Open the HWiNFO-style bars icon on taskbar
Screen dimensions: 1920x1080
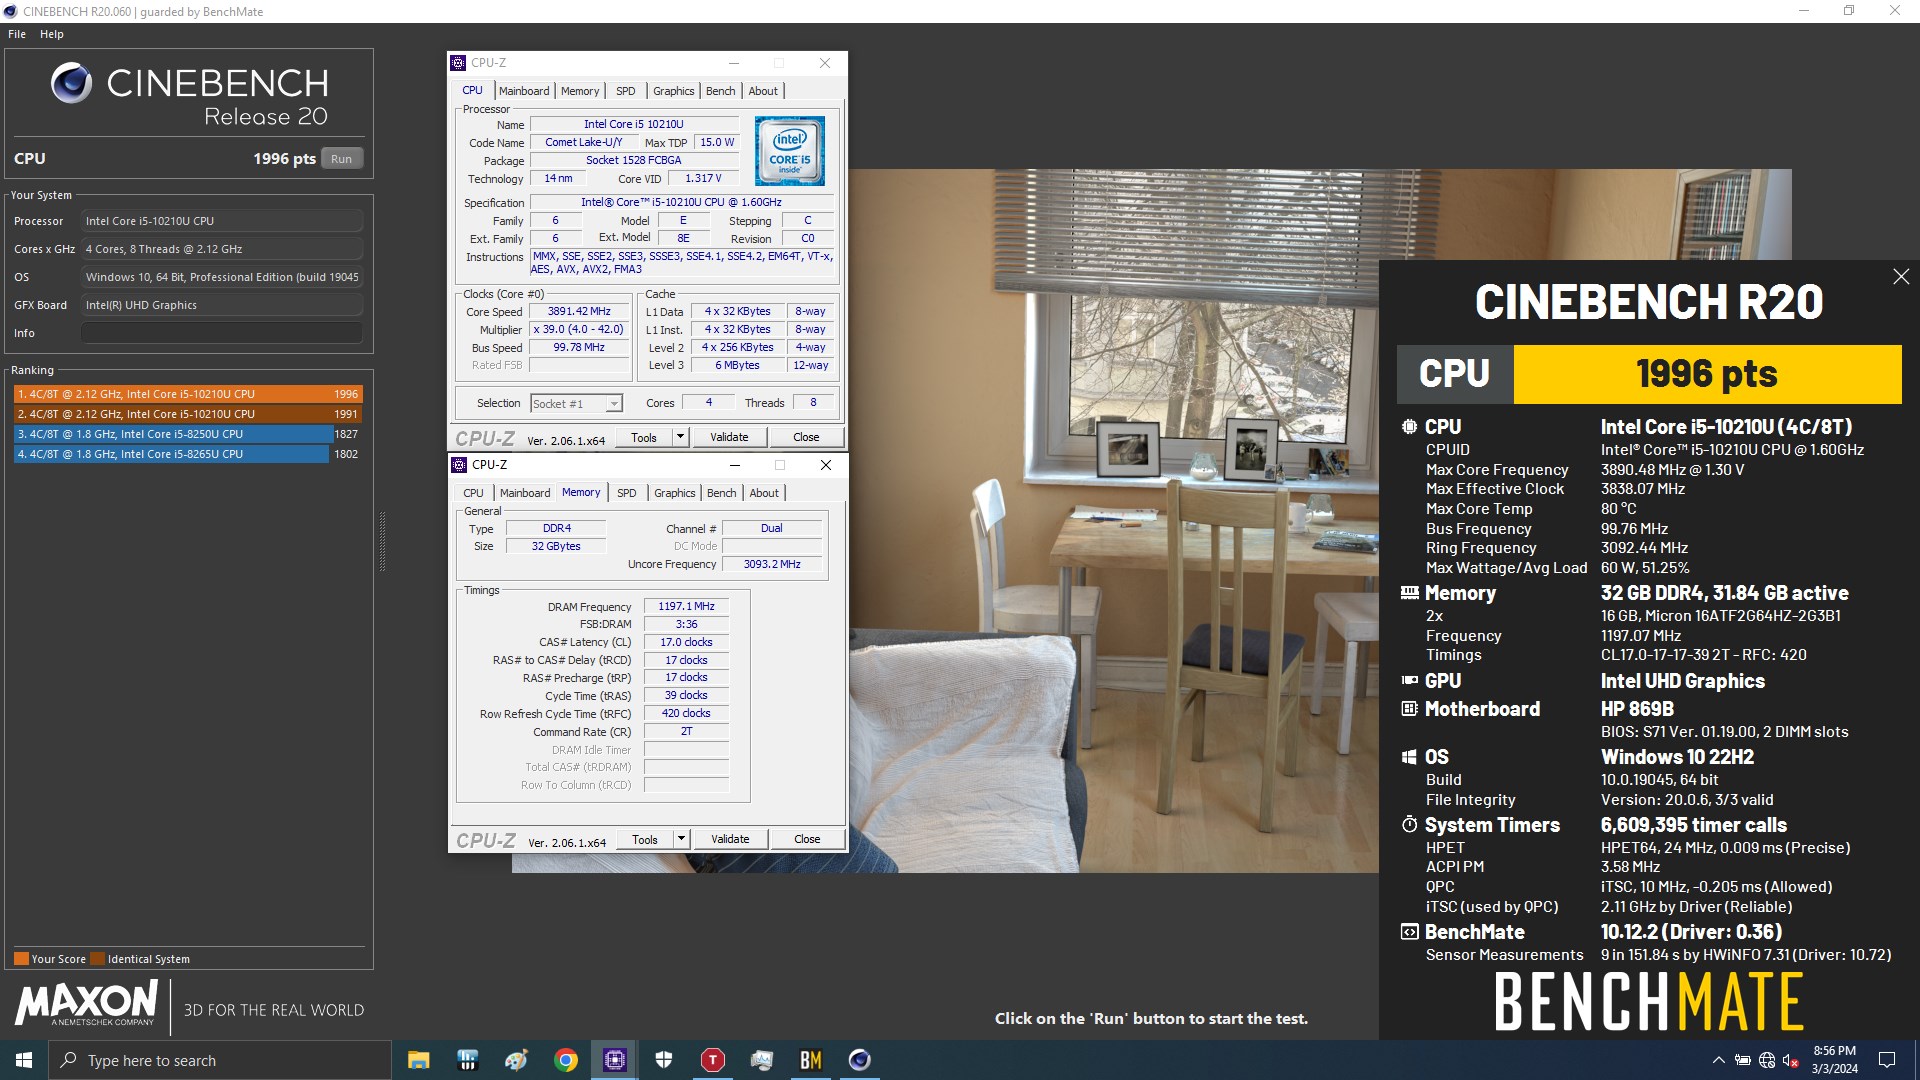468,1060
